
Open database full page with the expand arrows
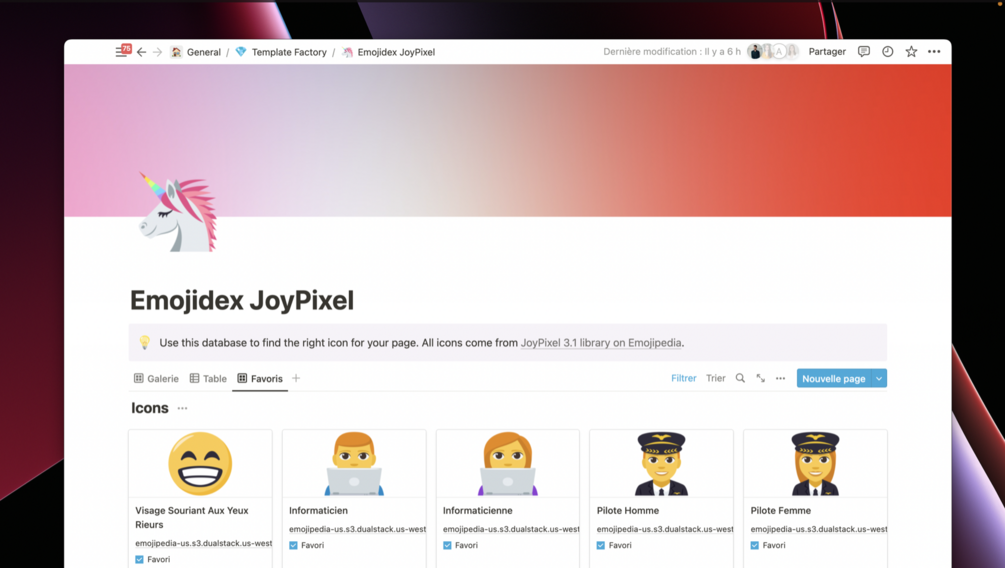760,378
